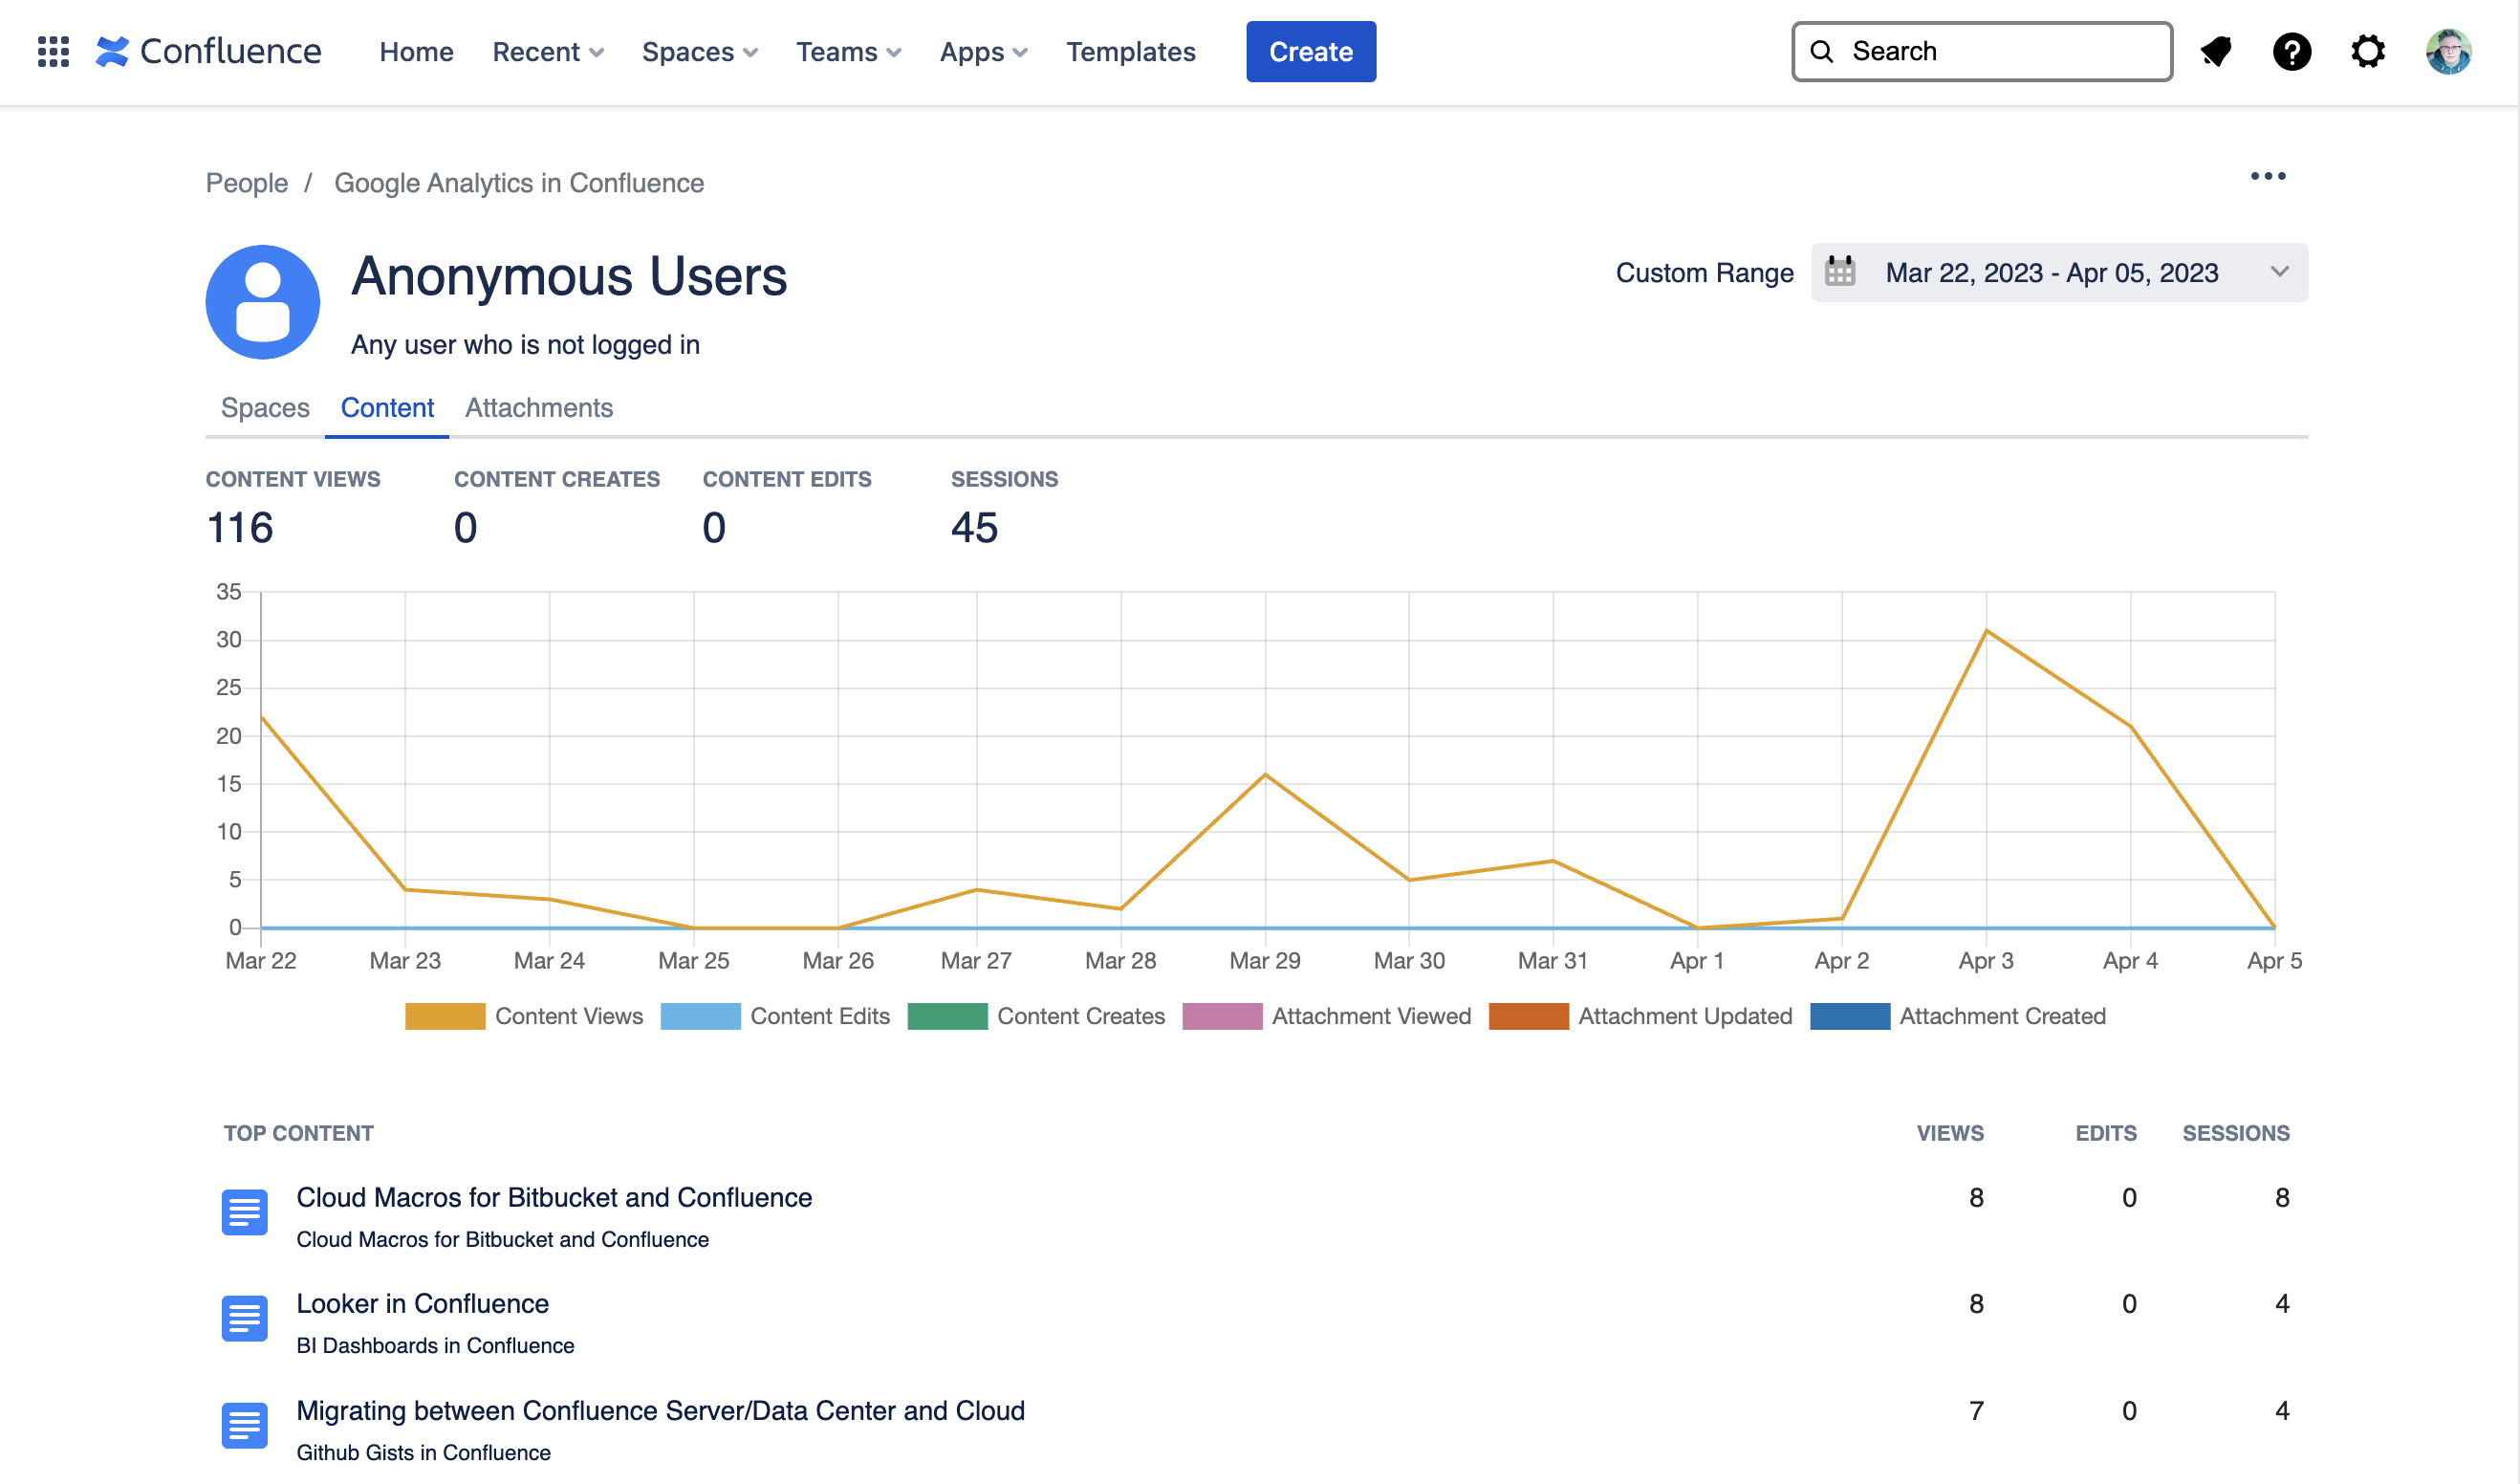Screen dimensions: 2520x1484
Task: Click the Attachment Created color swatch
Action: (x=1849, y=1016)
